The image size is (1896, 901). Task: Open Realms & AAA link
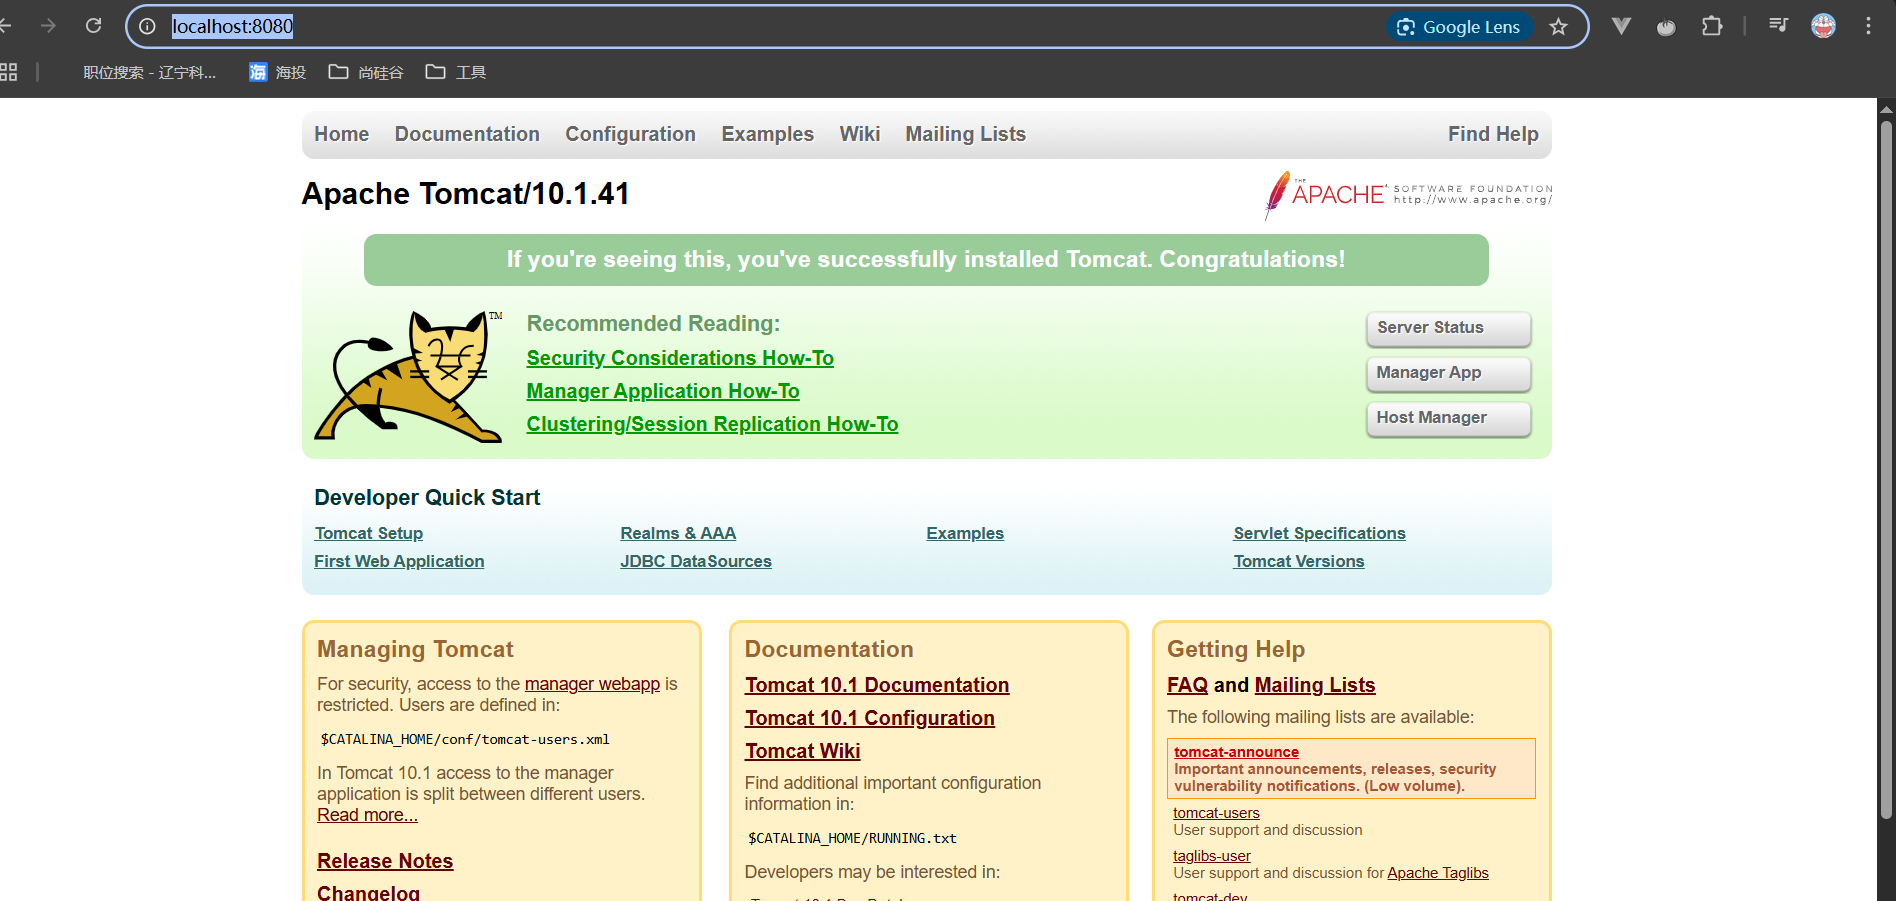(678, 533)
